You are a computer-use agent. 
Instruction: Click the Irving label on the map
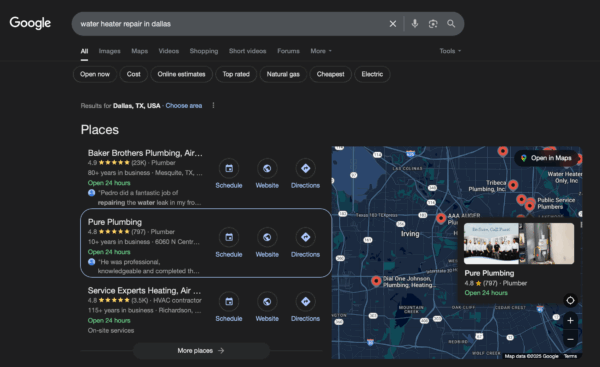coord(410,233)
